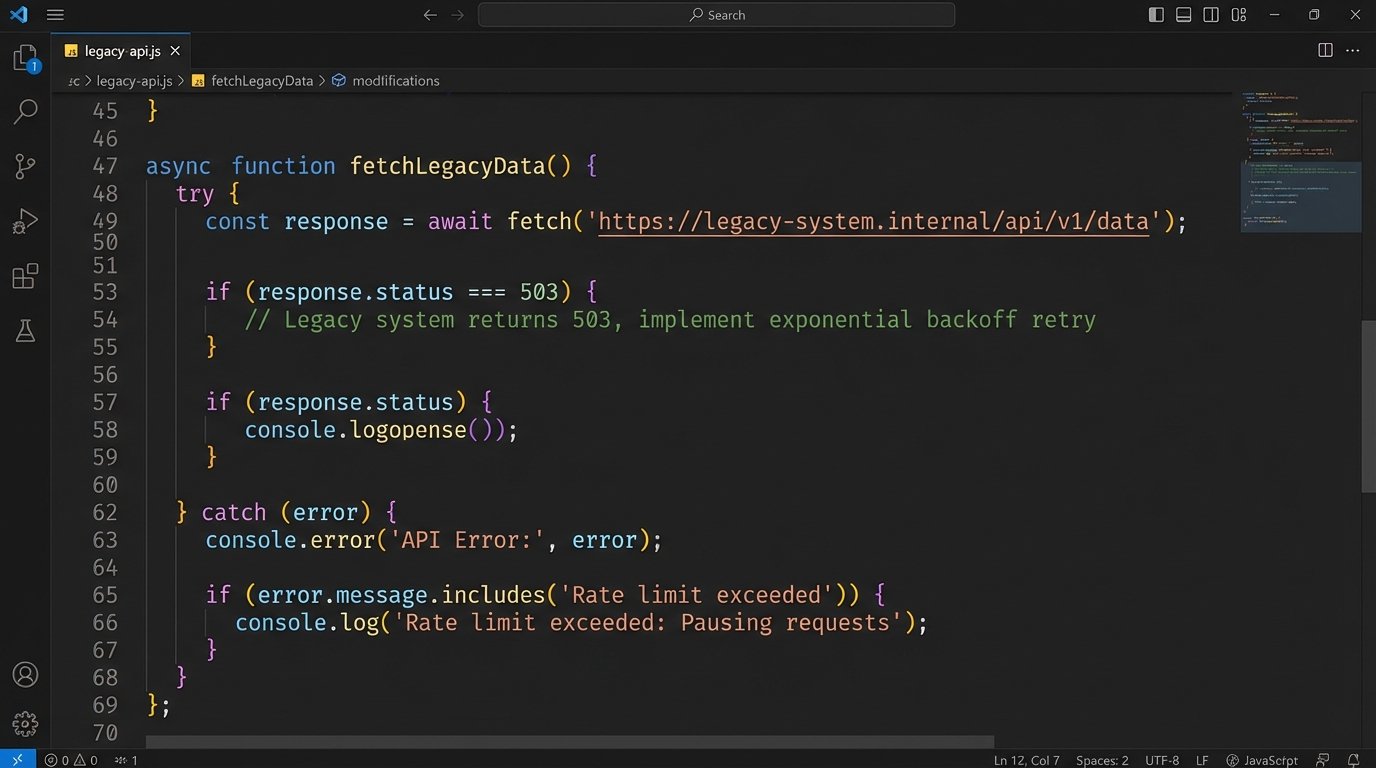1376x768 pixels.
Task: Select the legacy-api.js editor tab
Action: click(x=122, y=50)
